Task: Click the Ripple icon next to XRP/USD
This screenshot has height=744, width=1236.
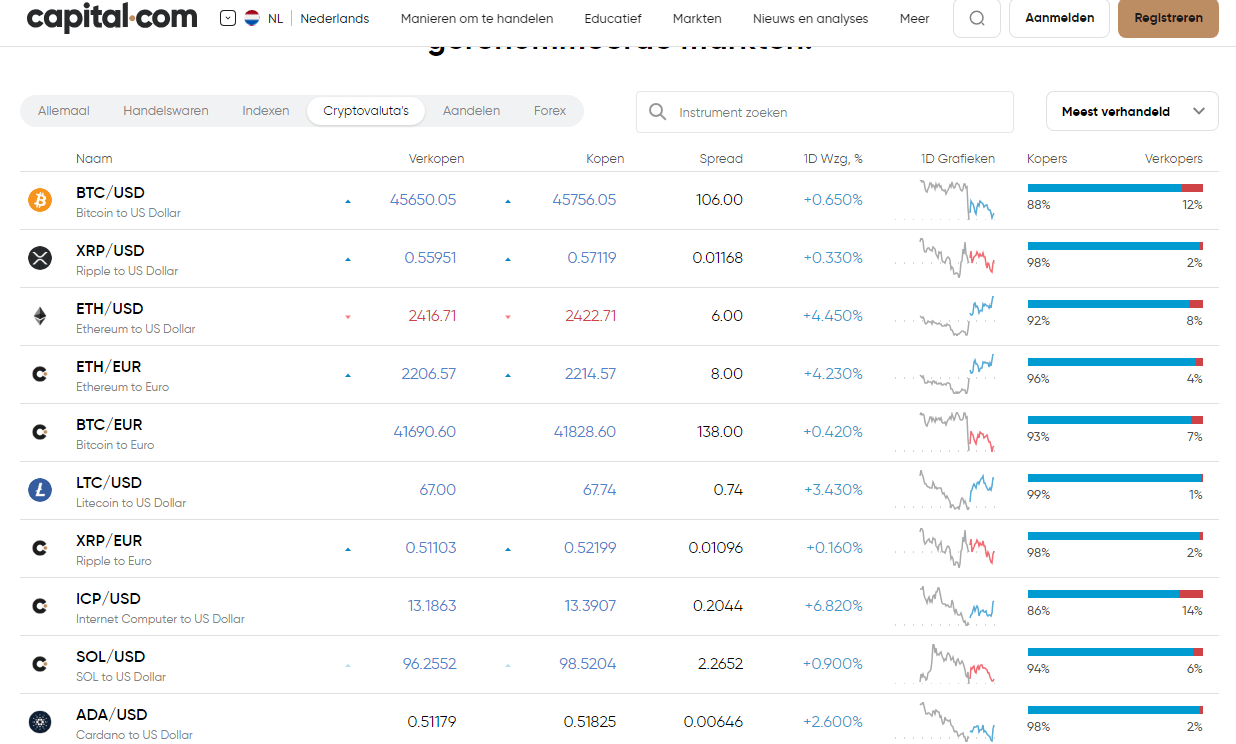Action: [40, 258]
